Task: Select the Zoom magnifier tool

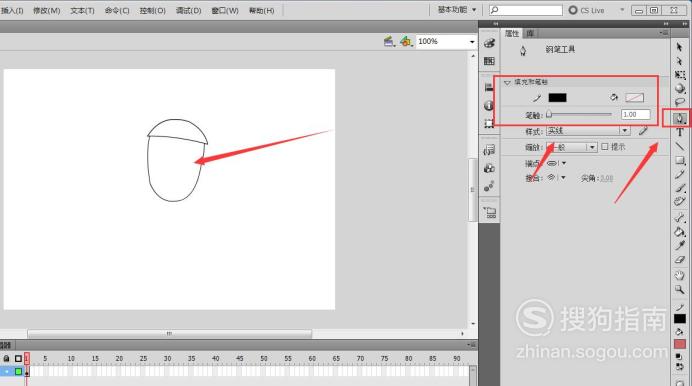Action: point(680,289)
